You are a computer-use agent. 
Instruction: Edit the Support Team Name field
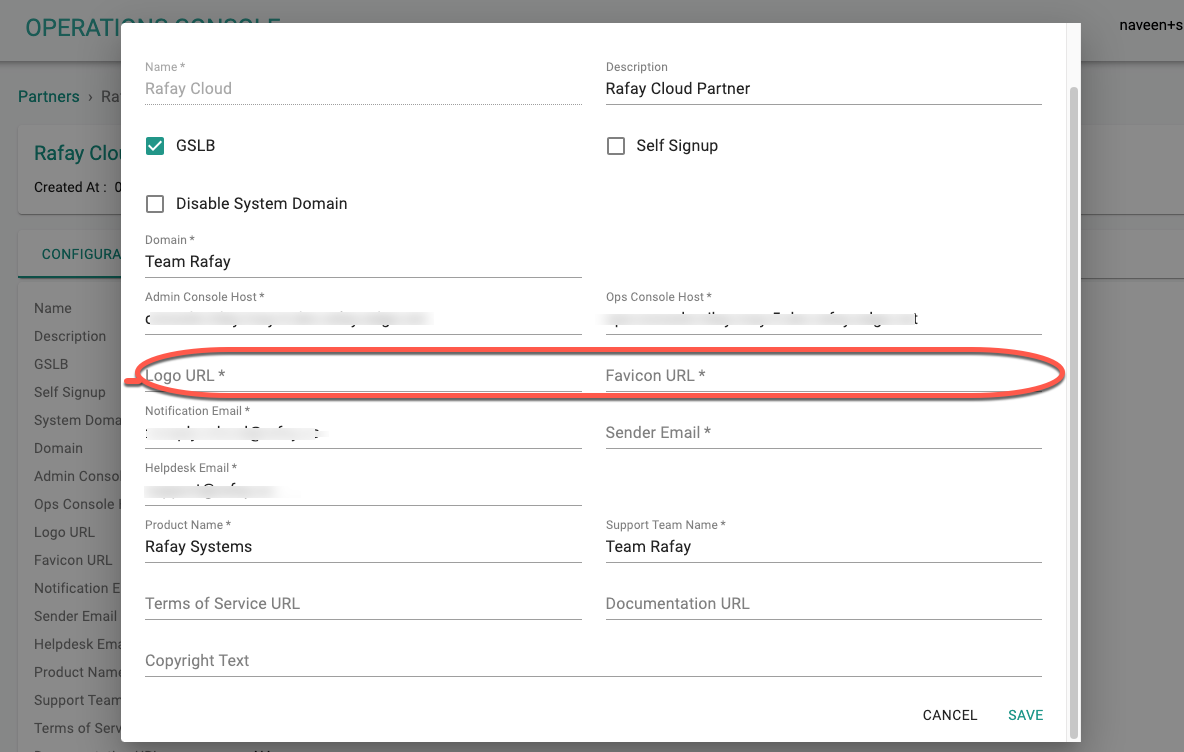click(x=823, y=547)
